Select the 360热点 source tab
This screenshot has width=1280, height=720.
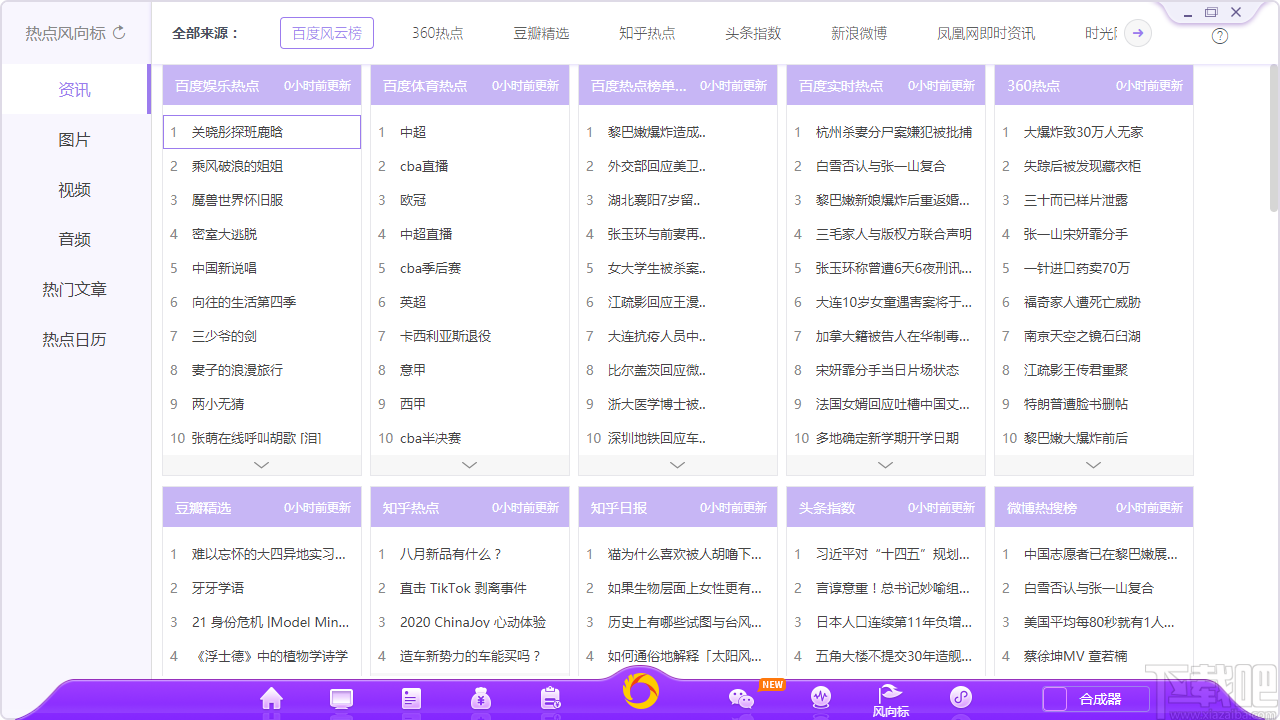pyautogui.click(x=438, y=33)
